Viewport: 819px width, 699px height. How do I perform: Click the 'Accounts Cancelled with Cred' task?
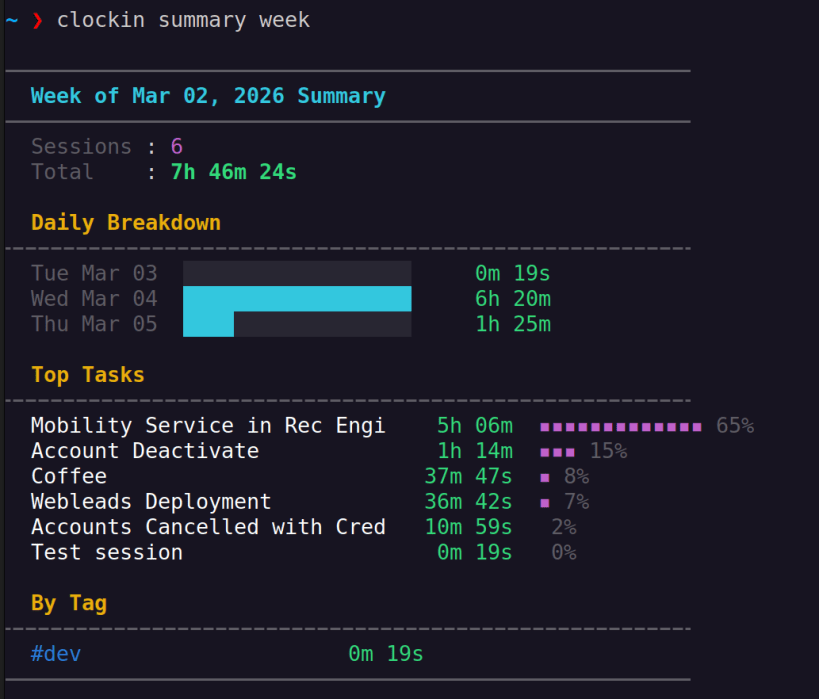coord(208,527)
